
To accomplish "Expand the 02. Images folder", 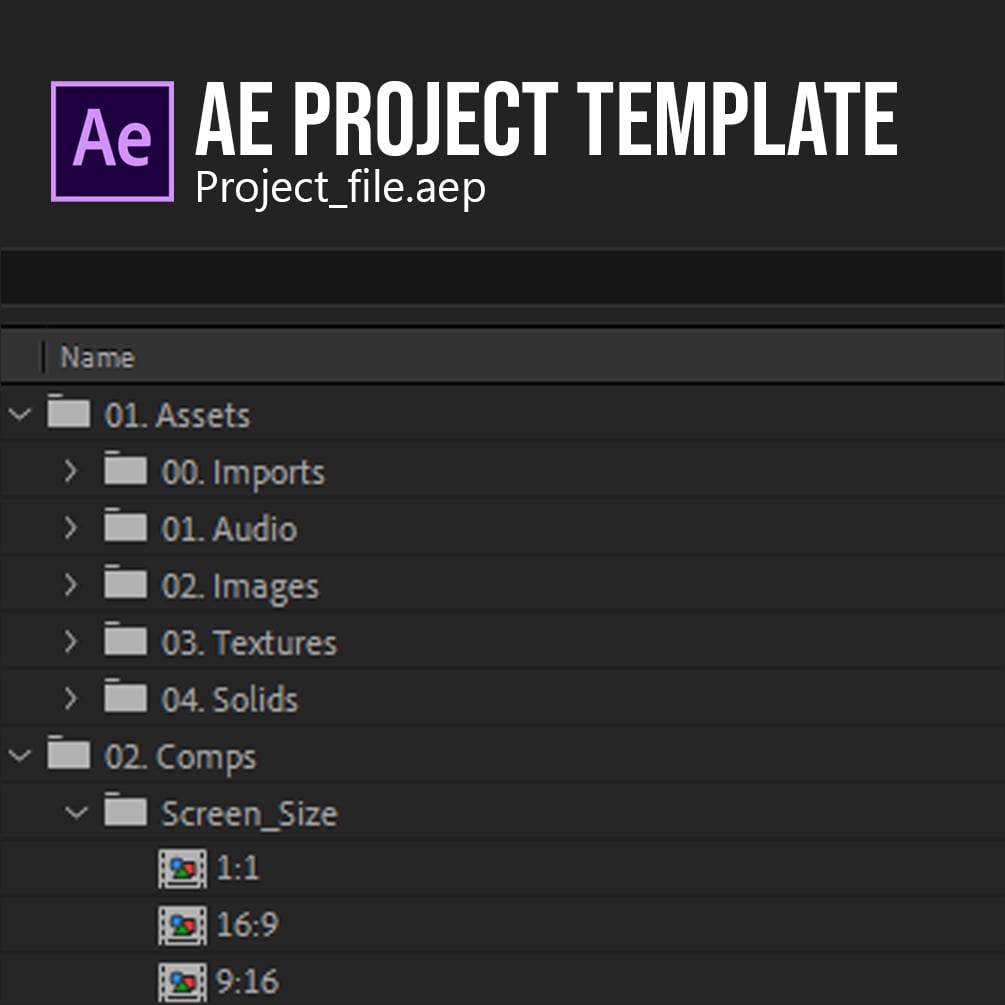I will pyautogui.click(x=71, y=585).
